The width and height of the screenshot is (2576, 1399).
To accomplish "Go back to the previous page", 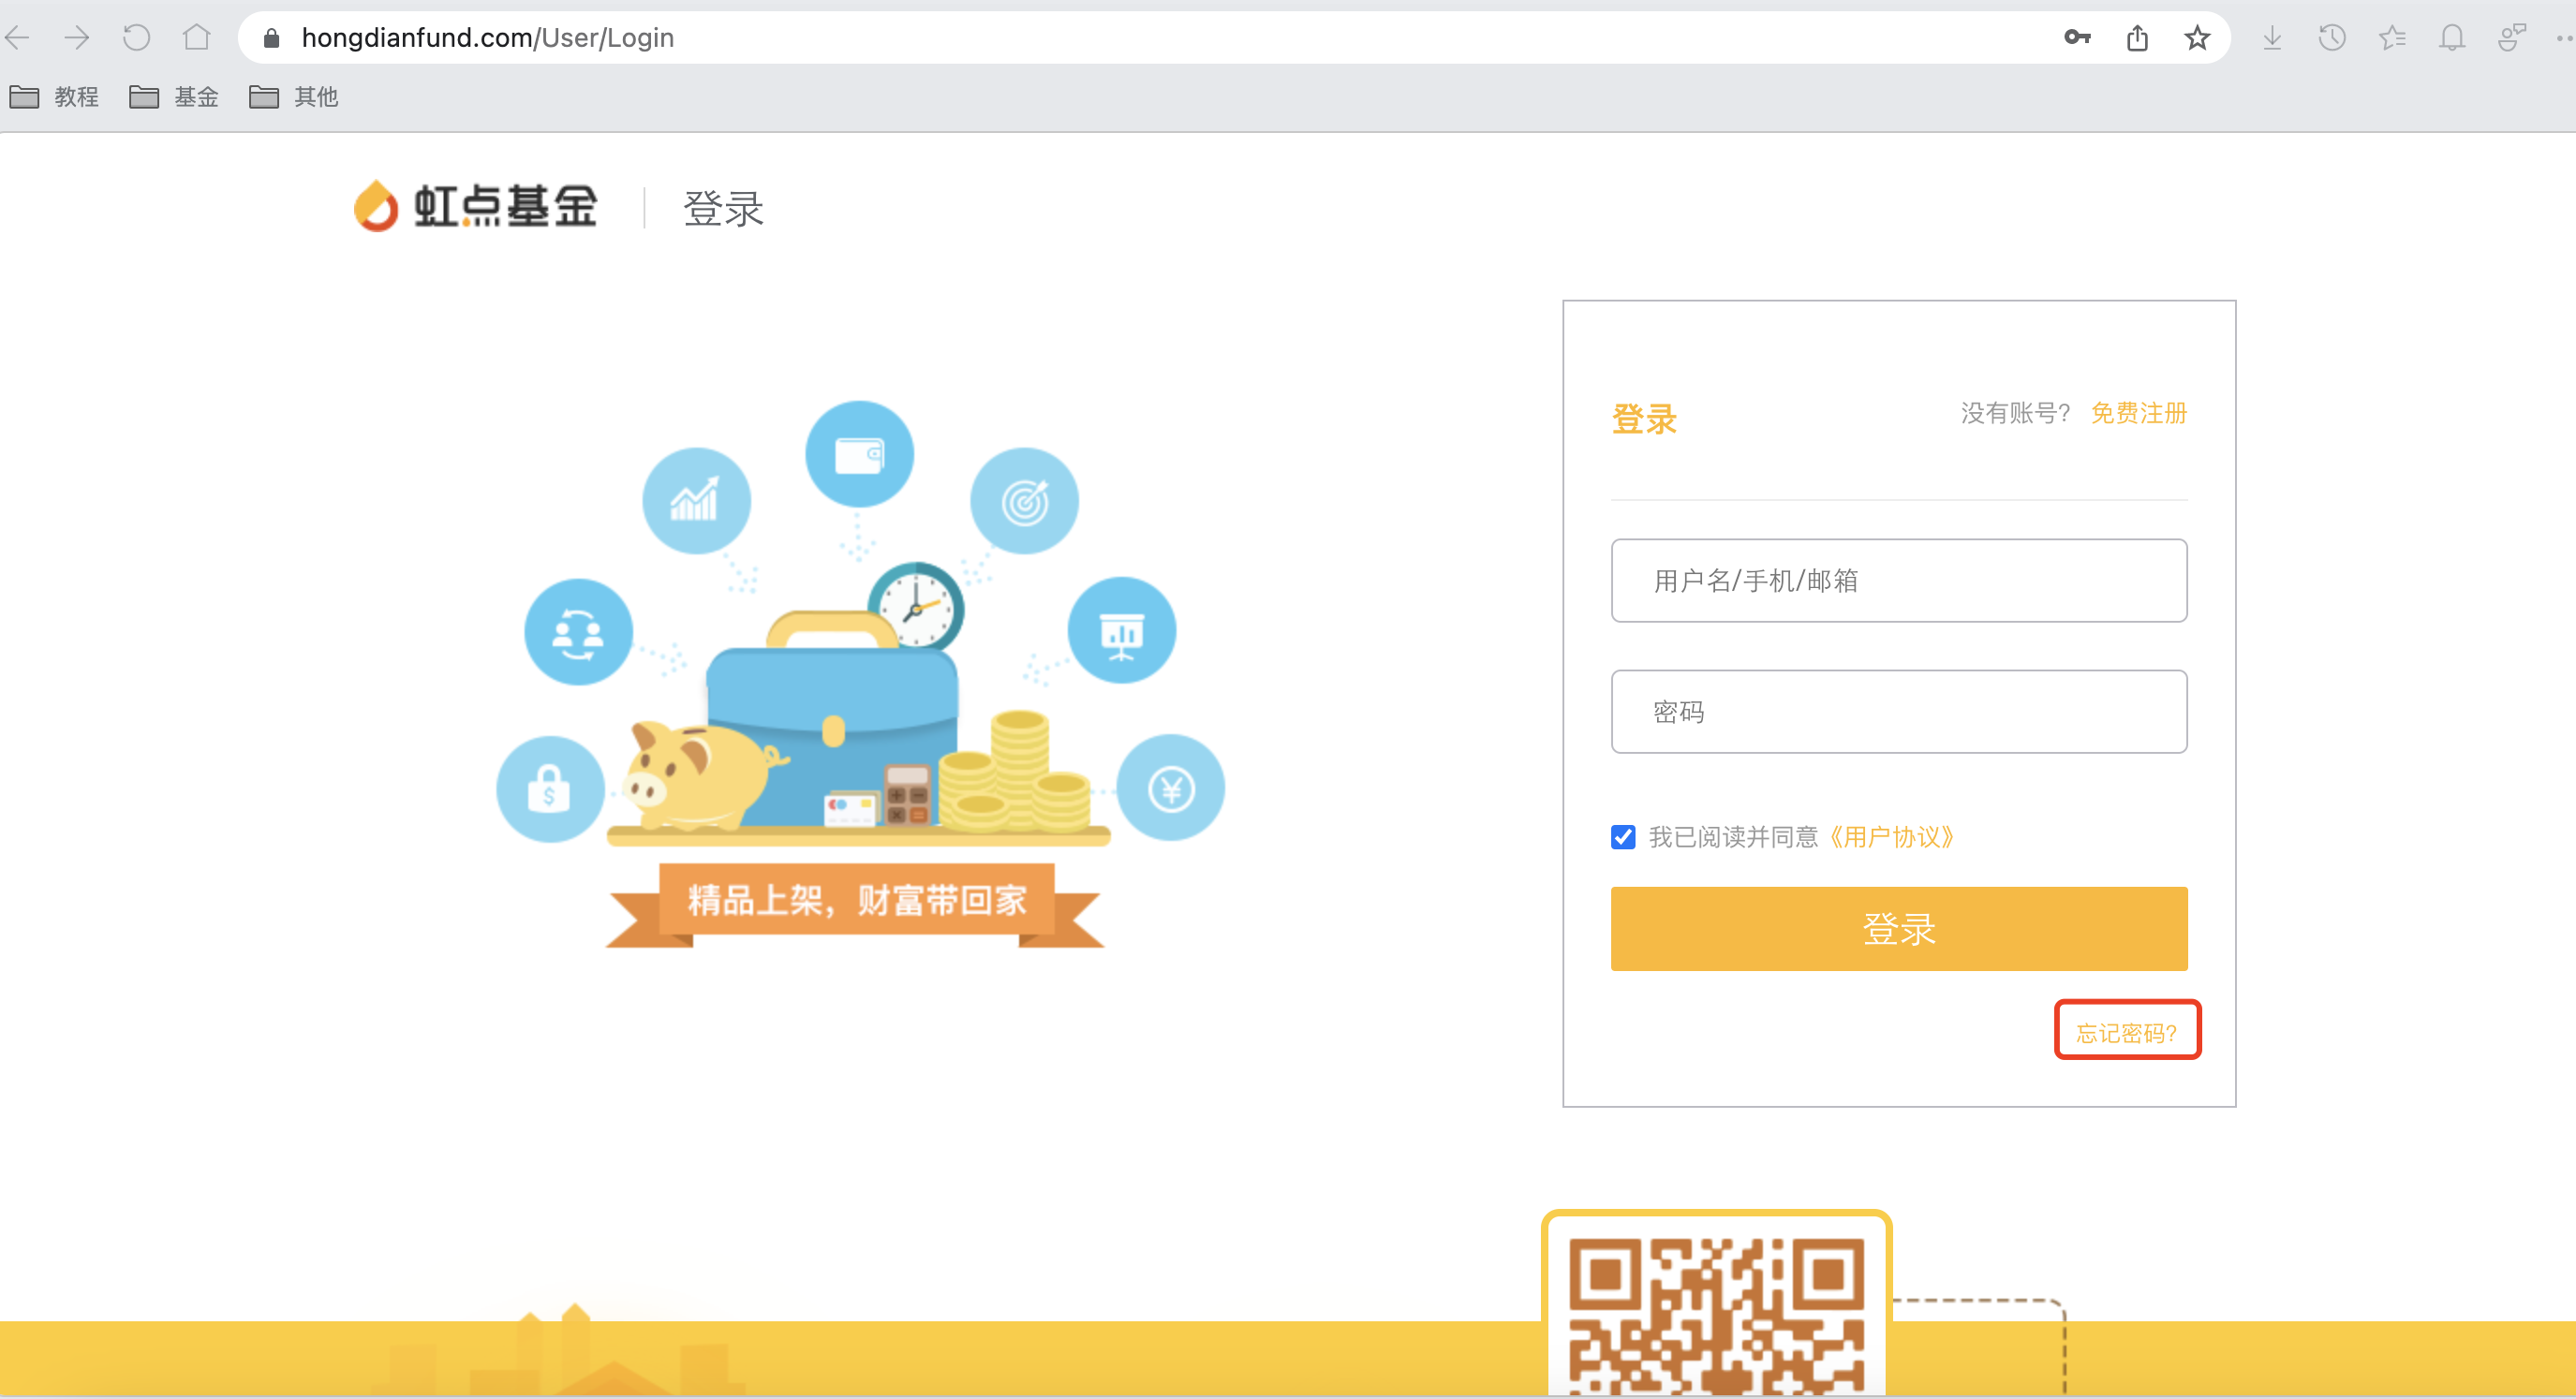I will click(18, 38).
